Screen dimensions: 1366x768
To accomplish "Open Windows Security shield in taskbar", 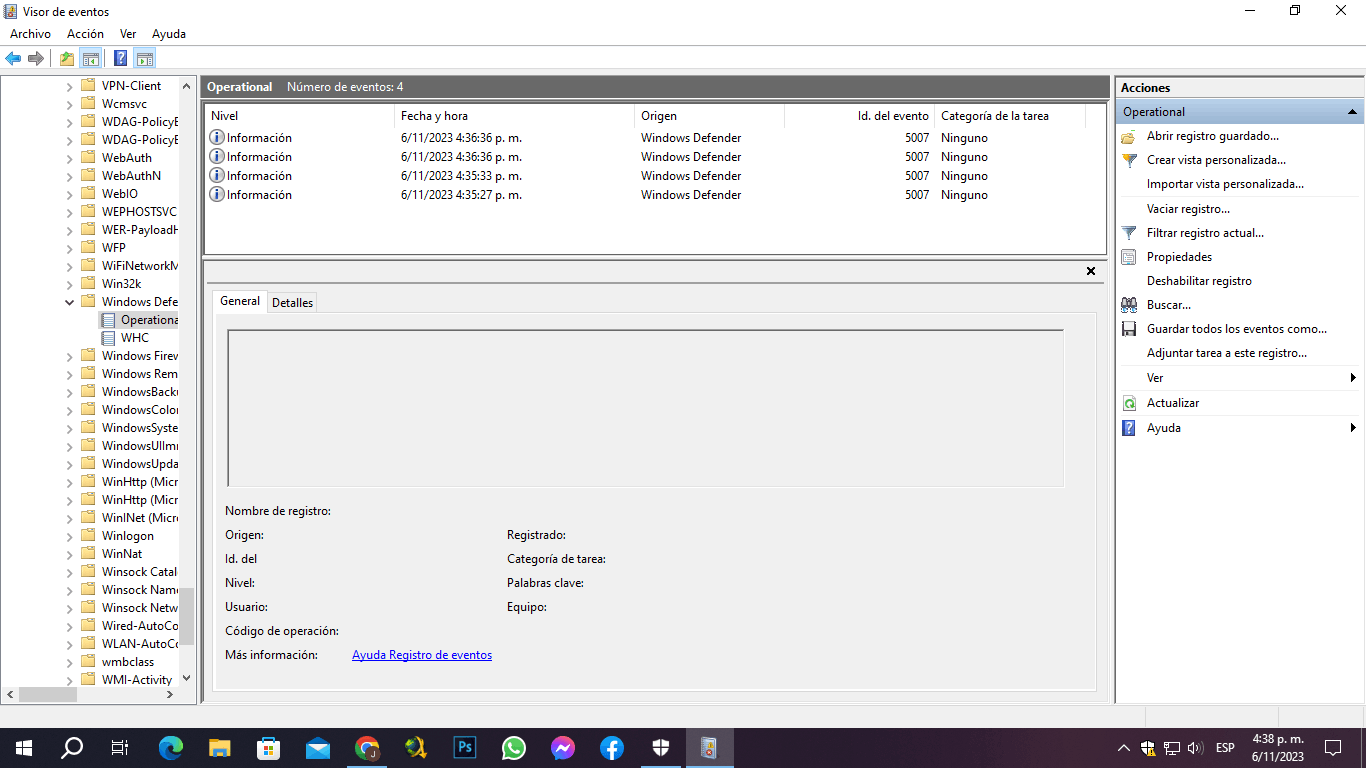I will (661, 748).
